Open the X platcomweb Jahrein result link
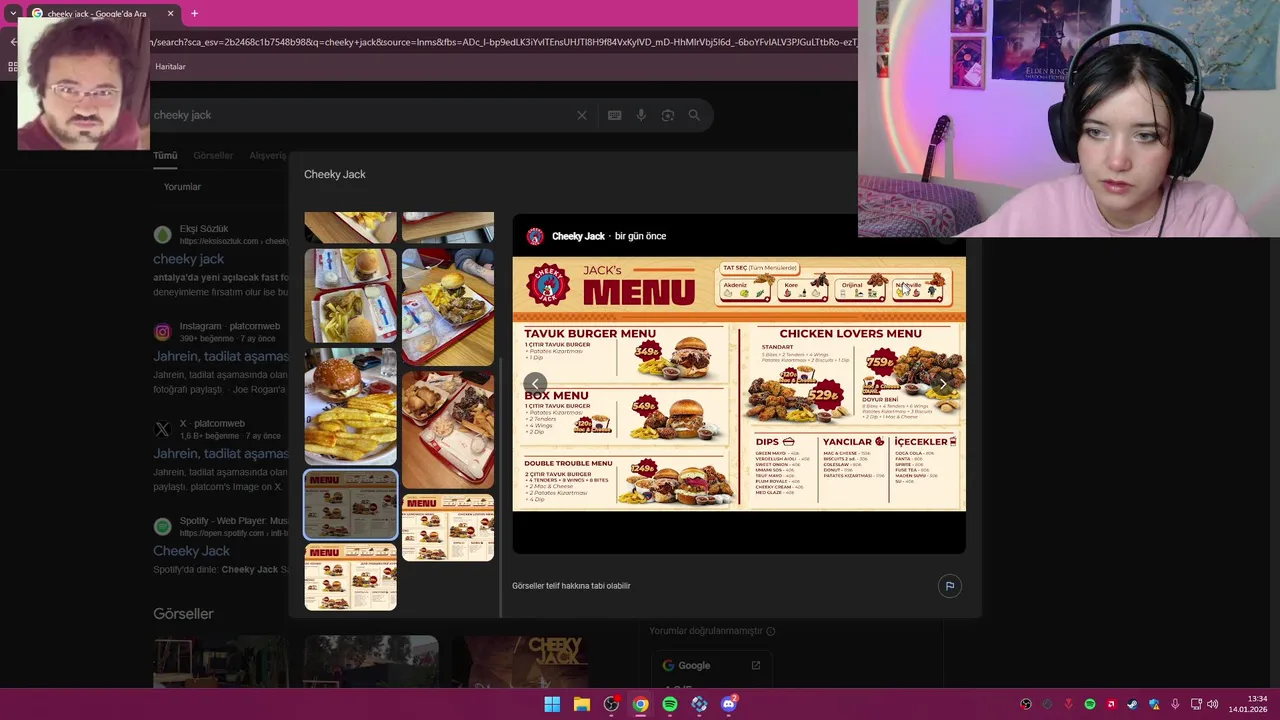The height and width of the screenshot is (720, 1280). 221,453
